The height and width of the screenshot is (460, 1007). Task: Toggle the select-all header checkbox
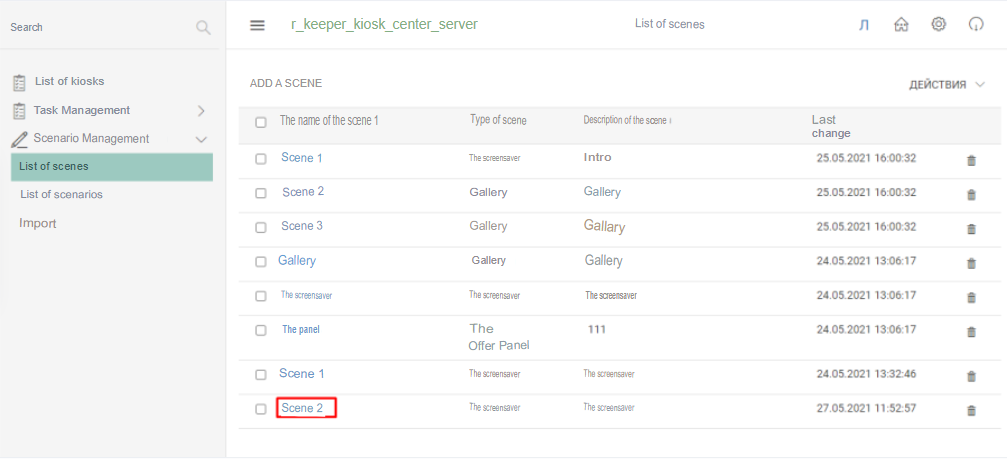pos(261,122)
